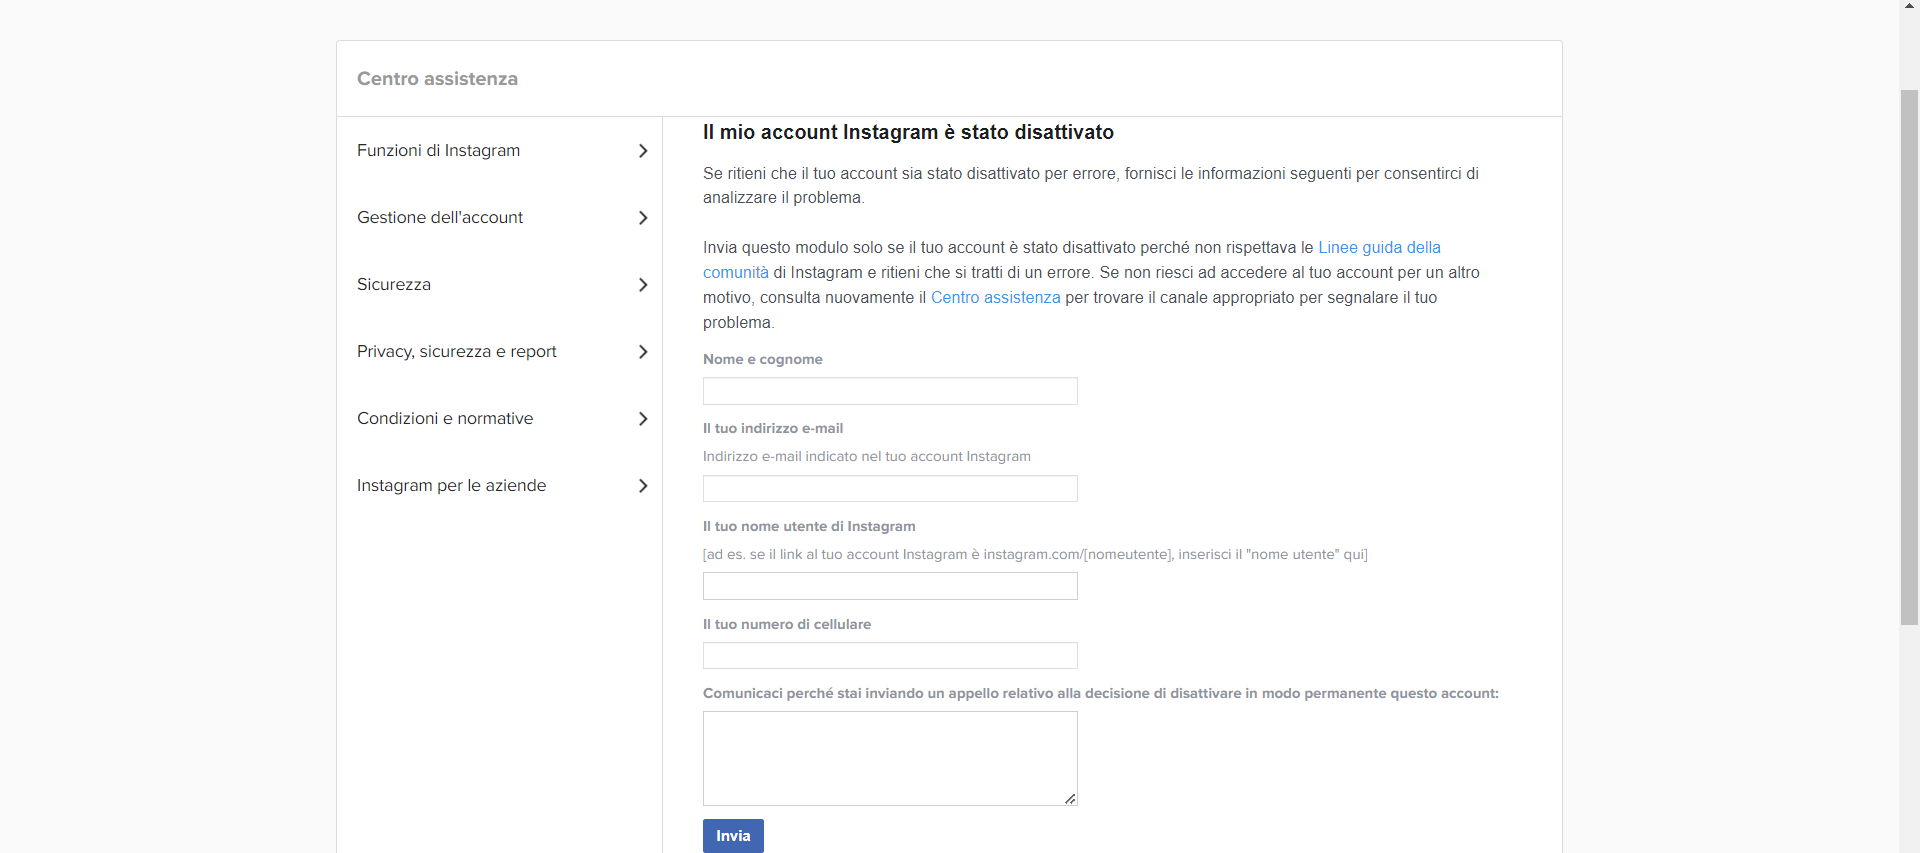
Task: Click the "Nome e cognome" input field
Action: point(889,390)
